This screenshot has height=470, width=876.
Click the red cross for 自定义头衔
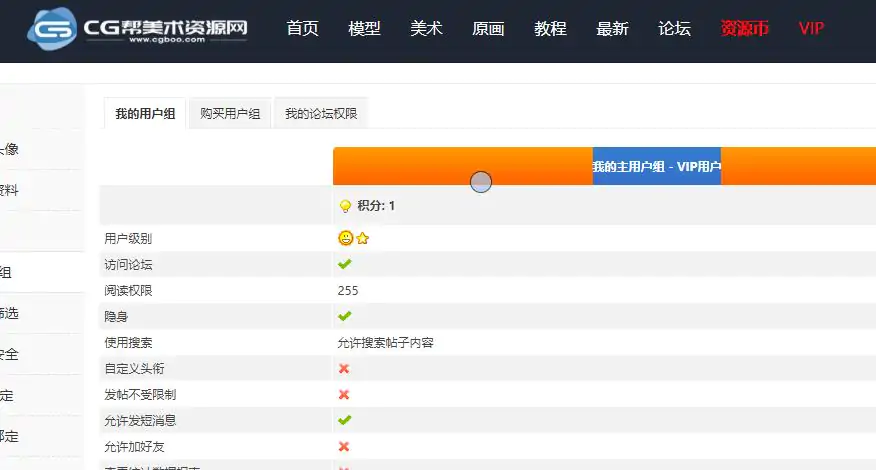(344, 368)
